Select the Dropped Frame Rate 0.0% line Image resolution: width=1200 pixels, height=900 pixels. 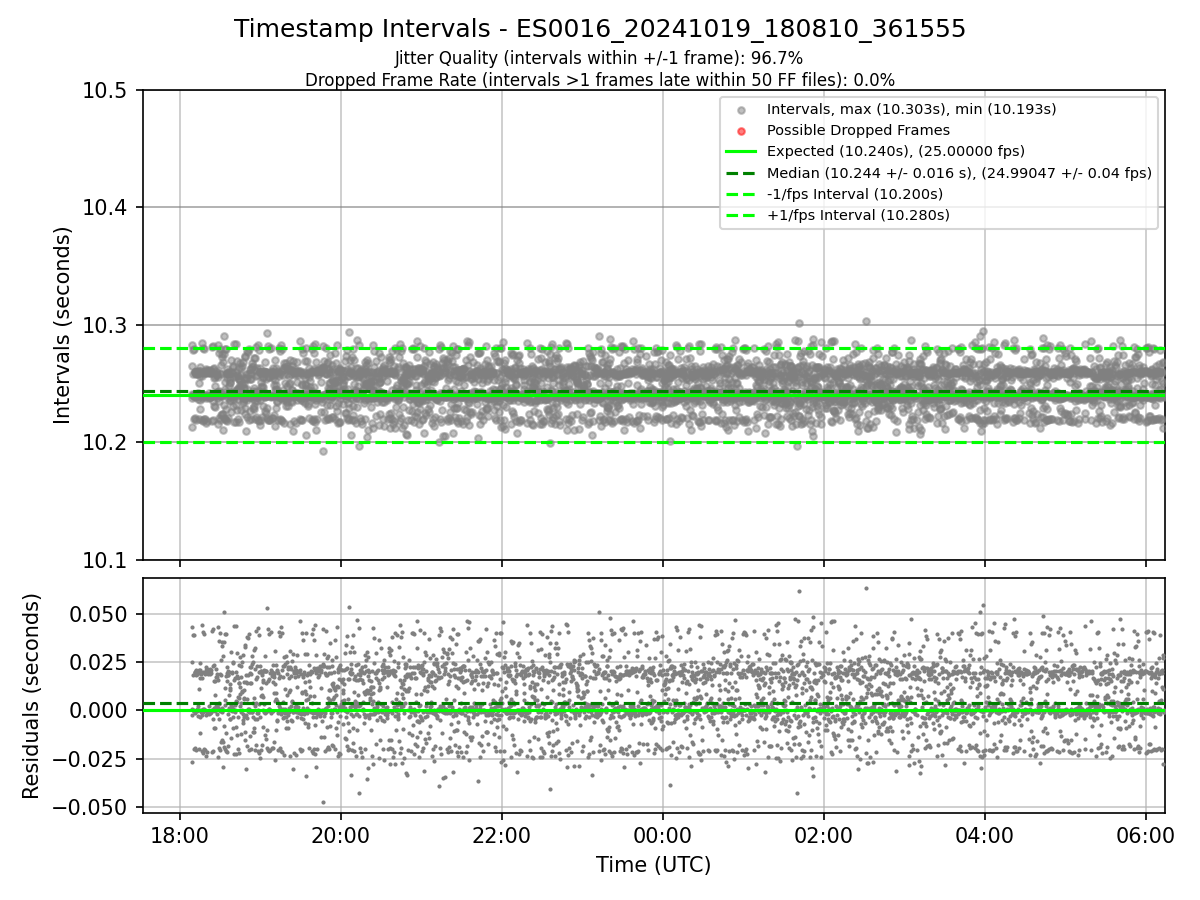(x=599, y=79)
